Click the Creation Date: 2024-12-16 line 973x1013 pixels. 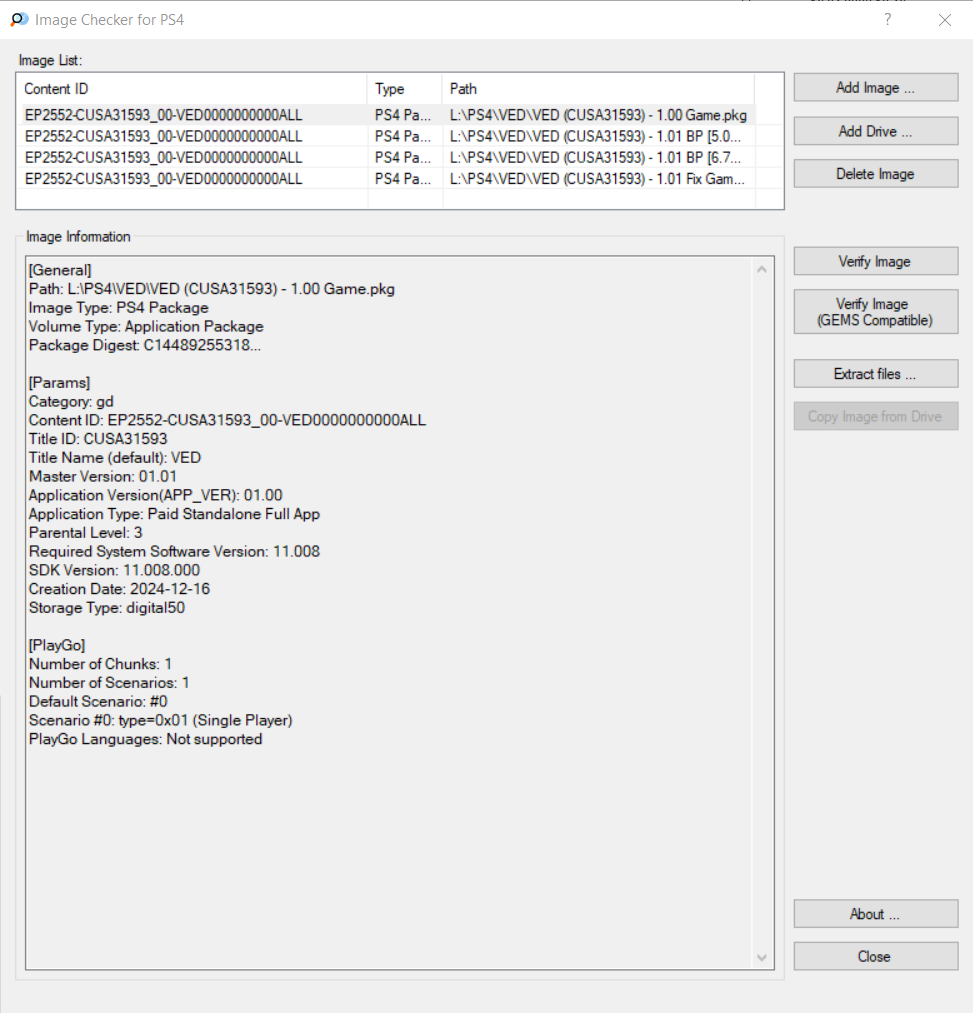(120, 589)
